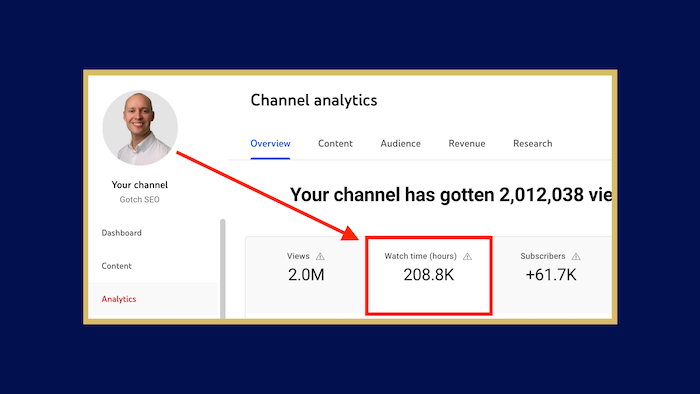This screenshot has height=394, width=700.
Task: Click the 208.8K watch time value
Action: click(429, 275)
